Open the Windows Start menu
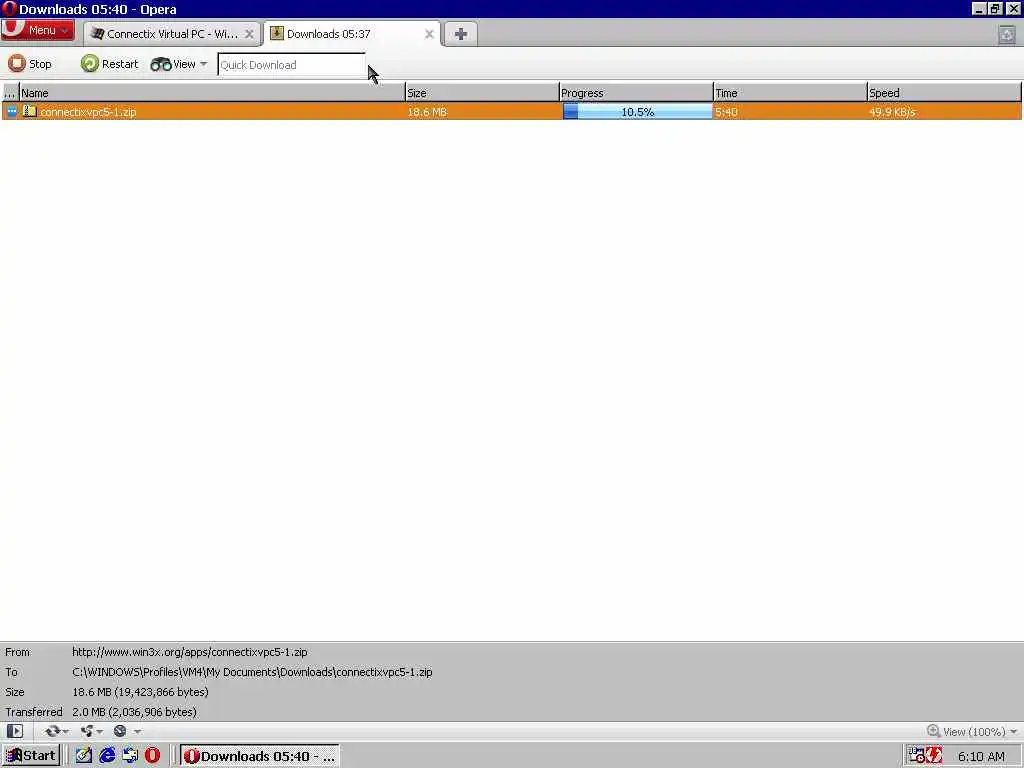Image resolution: width=1024 pixels, height=768 pixels. (31, 756)
